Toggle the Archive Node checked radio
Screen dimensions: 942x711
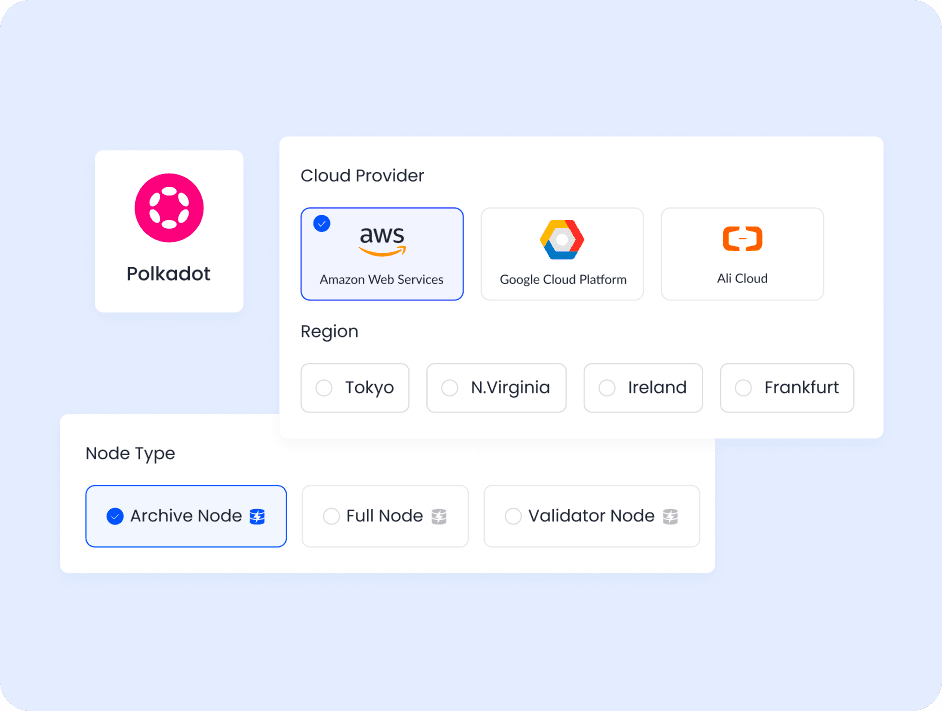click(x=115, y=516)
